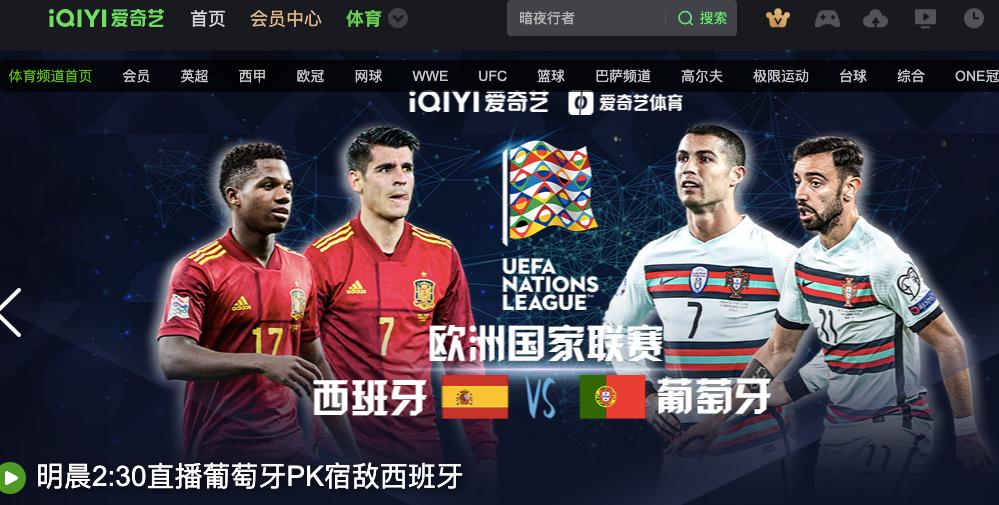
Task: Open the 首页 menu item
Action: coord(208,18)
